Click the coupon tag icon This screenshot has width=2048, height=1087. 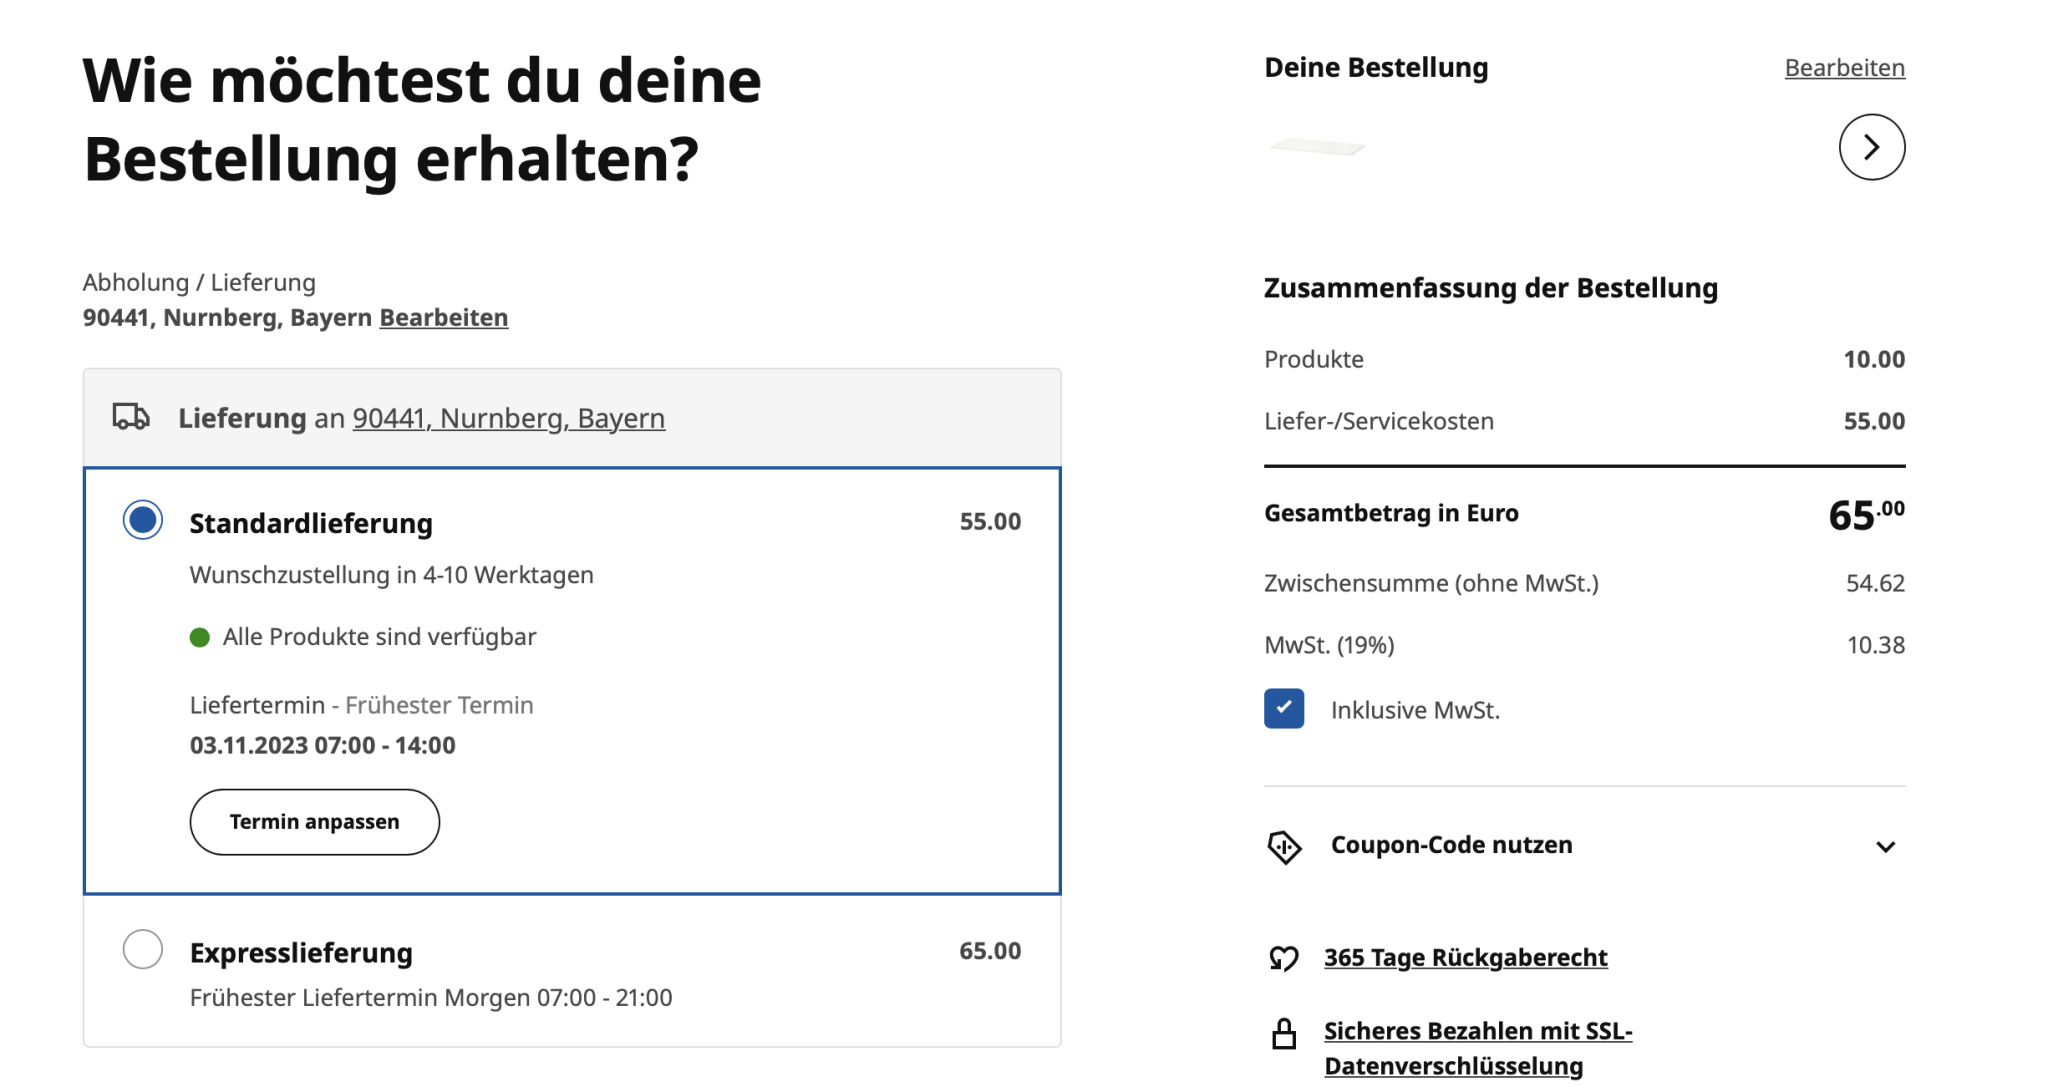1284,847
